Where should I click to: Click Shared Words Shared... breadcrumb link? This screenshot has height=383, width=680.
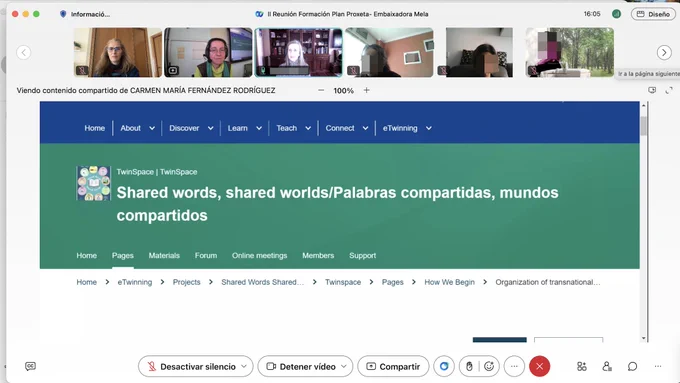262,282
